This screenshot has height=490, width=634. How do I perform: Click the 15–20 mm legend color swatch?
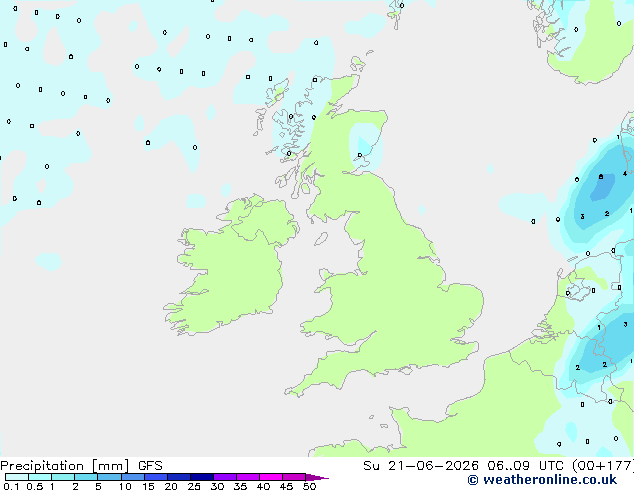(x=156, y=477)
